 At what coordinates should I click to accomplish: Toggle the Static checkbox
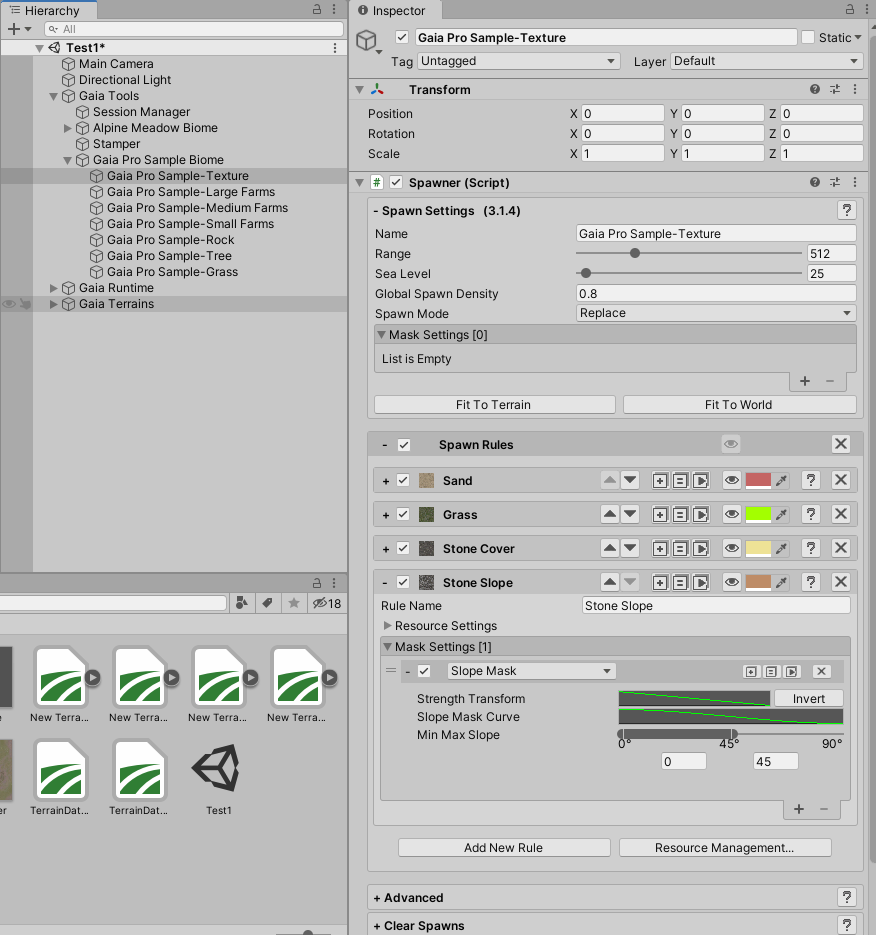pos(808,37)
